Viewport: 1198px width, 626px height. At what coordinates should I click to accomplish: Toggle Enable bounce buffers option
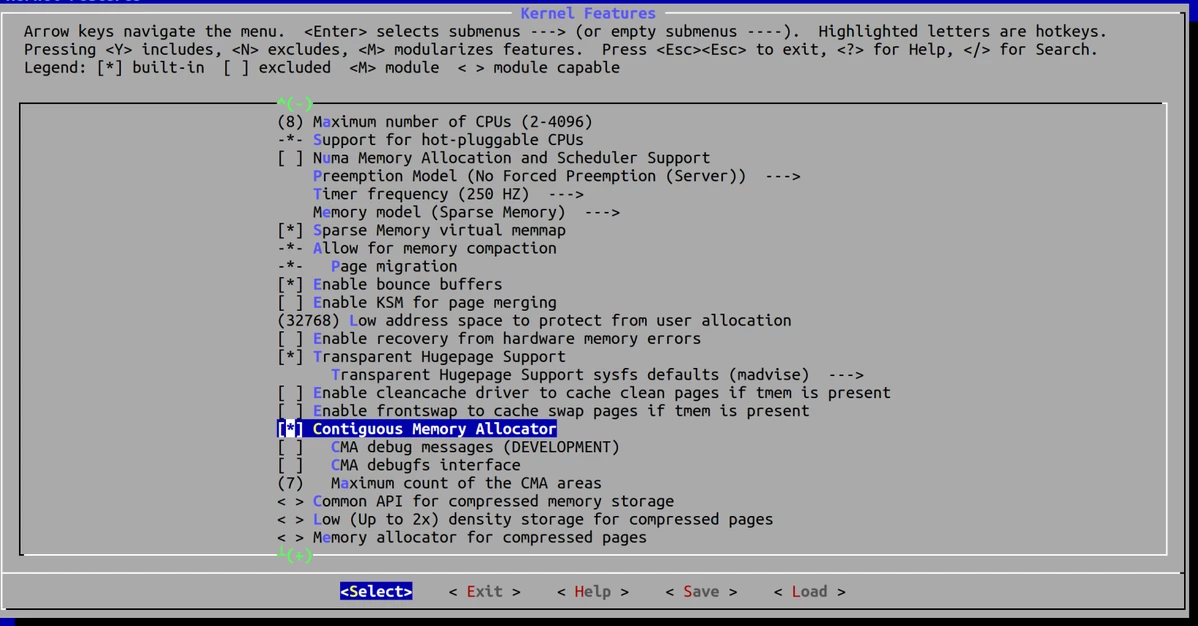click(x=390, y=284)
